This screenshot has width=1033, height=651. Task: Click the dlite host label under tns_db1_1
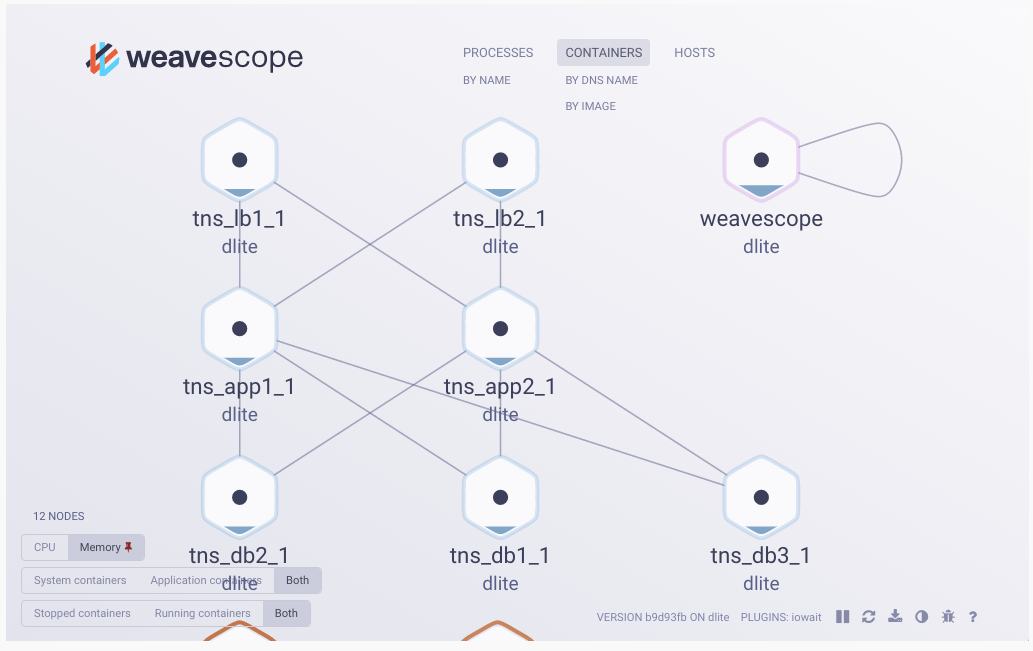click(x=500, y=584)
